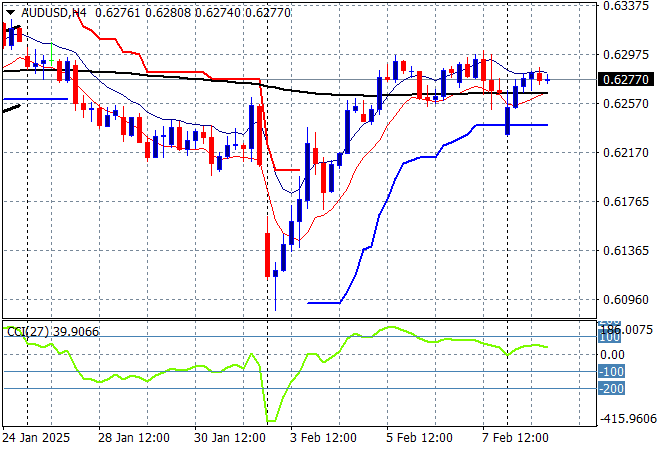Click the OHLC values 0.62761 0.62808 0.62740 0.62770
This screenshot has width=660, height=450.
click(x=193, y=13)
